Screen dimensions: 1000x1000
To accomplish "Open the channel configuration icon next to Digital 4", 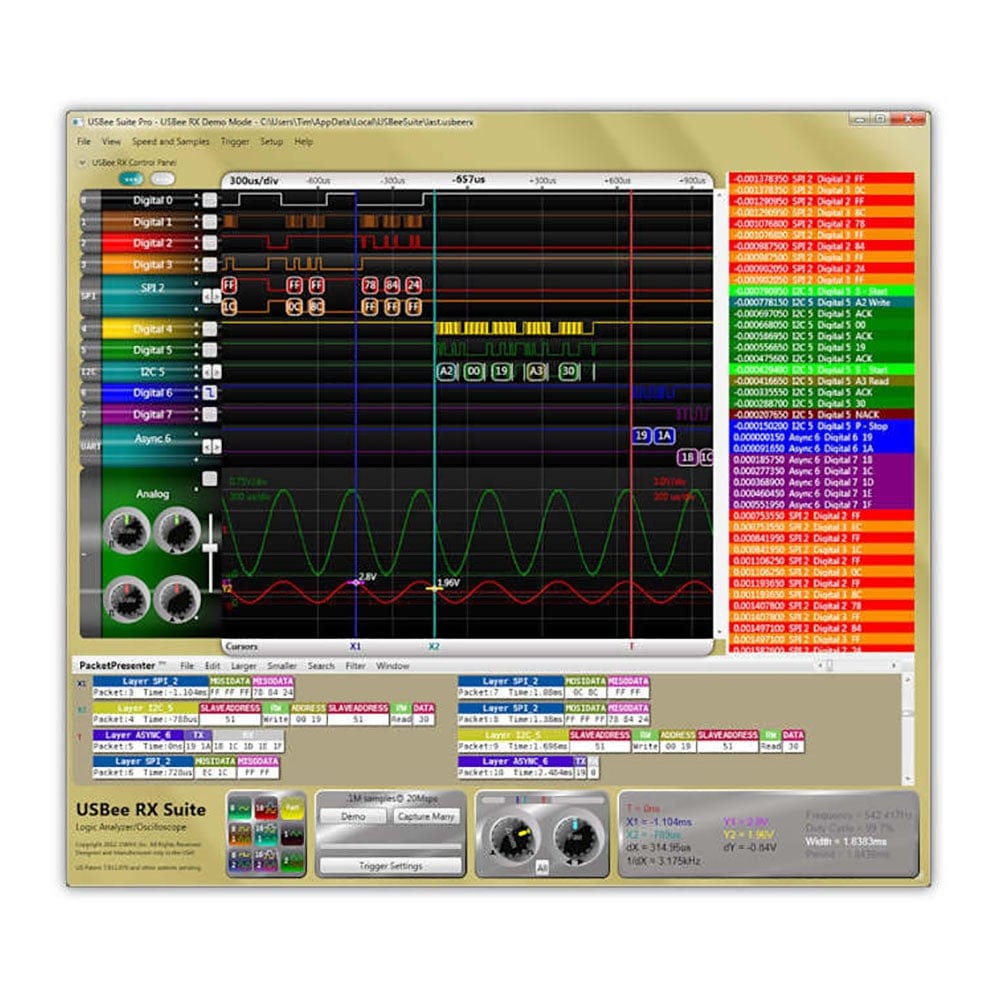I will click(208, 327).
